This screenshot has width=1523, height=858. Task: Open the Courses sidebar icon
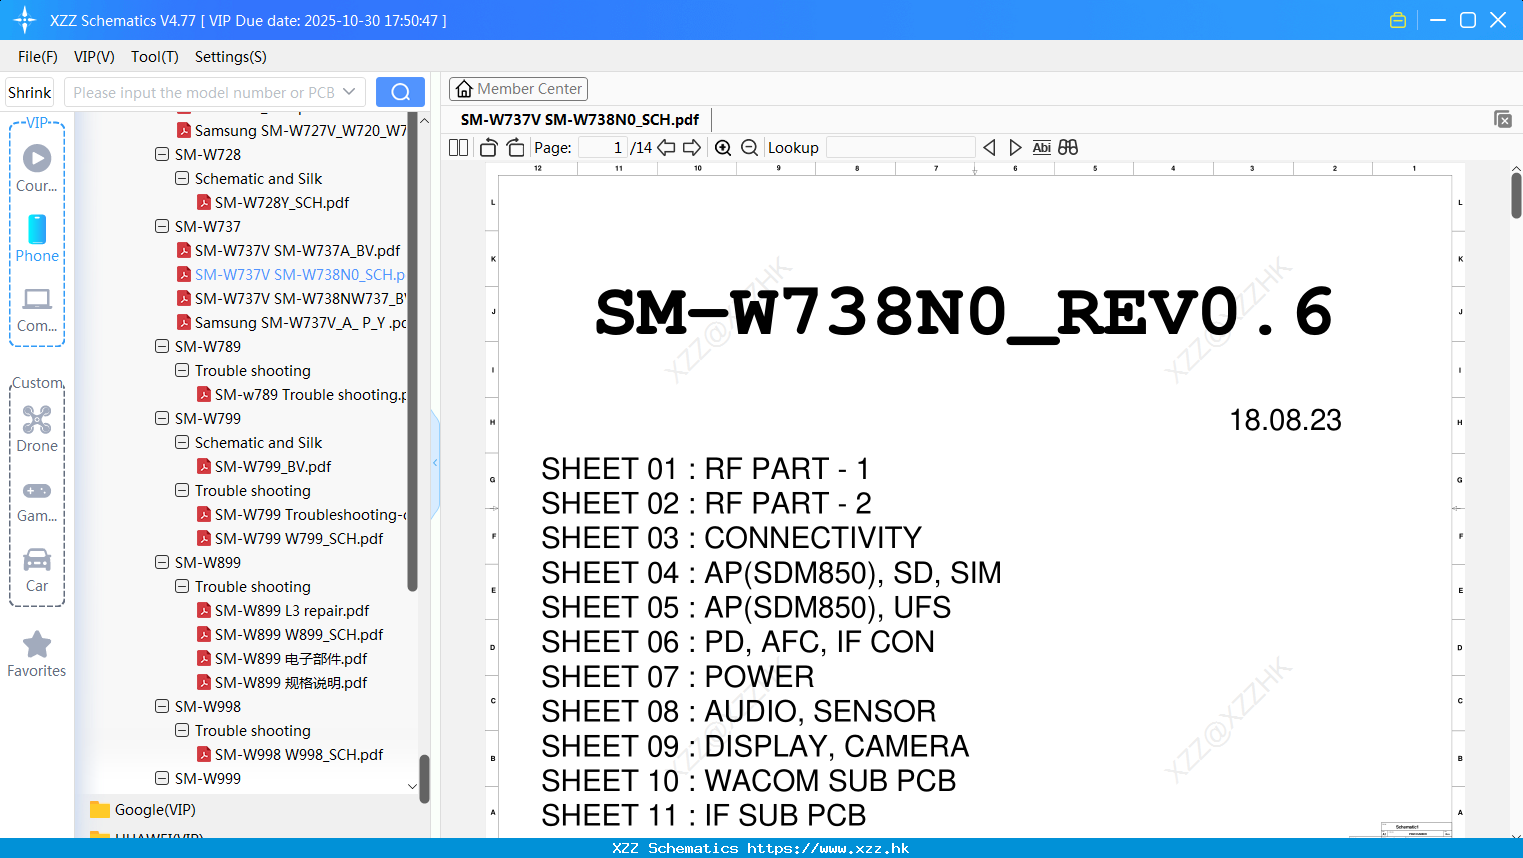[37, 168]
